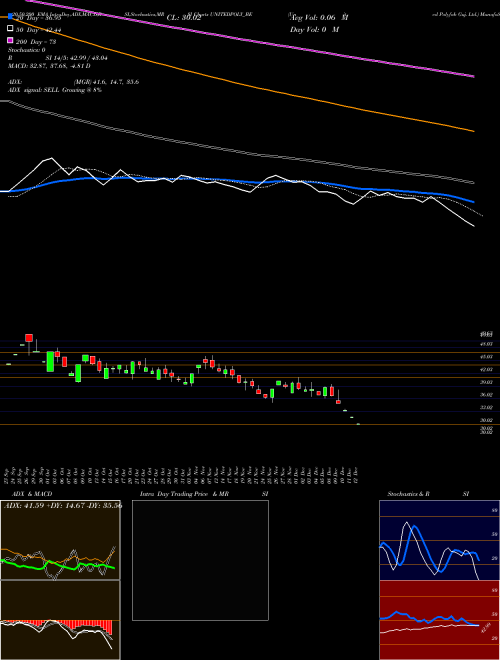Select the '200 Day = 73' legend text
The width and height of the screenshot is (500, 660).
pyautogui.click(x=36, y=42)
